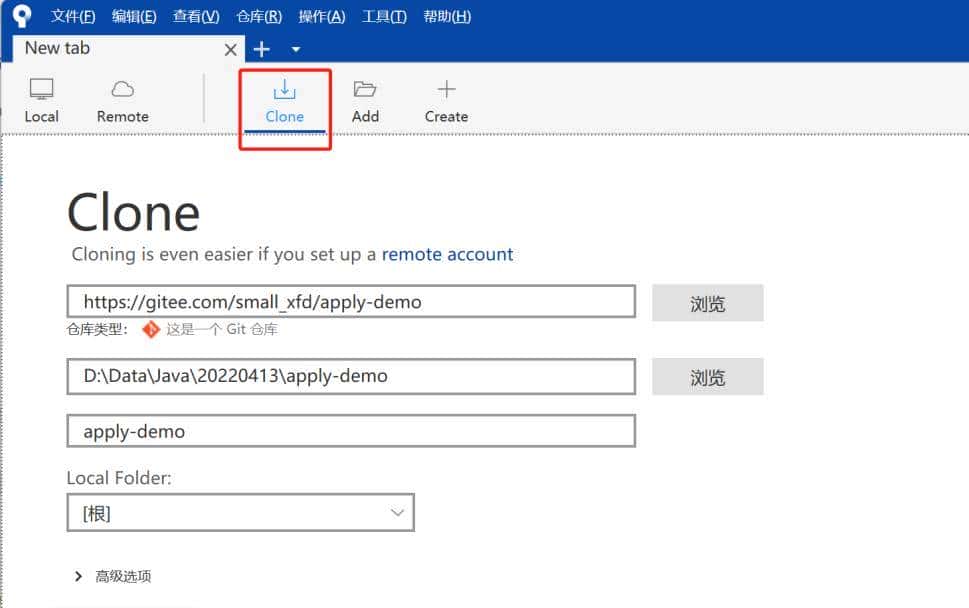
Task: Click the Git repository type icon
Action: click(x=150, y=328)
